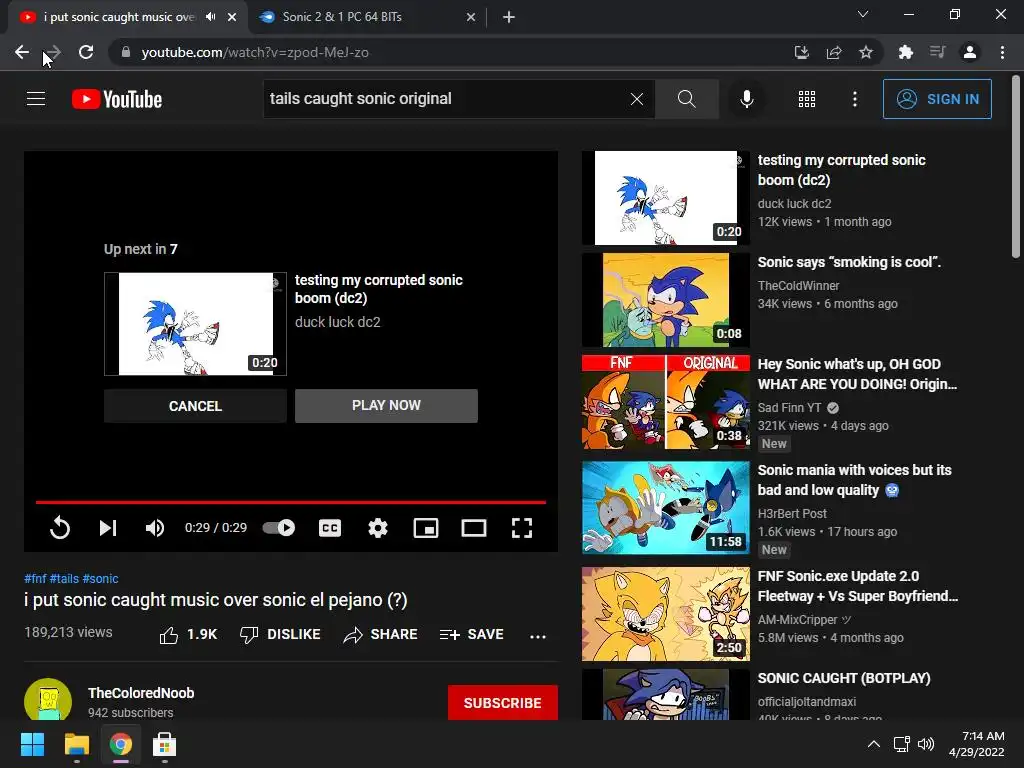Open the Chrome extensions puzzle icon
Viewport: 1024px width, 768px height.
click(905, 52)
